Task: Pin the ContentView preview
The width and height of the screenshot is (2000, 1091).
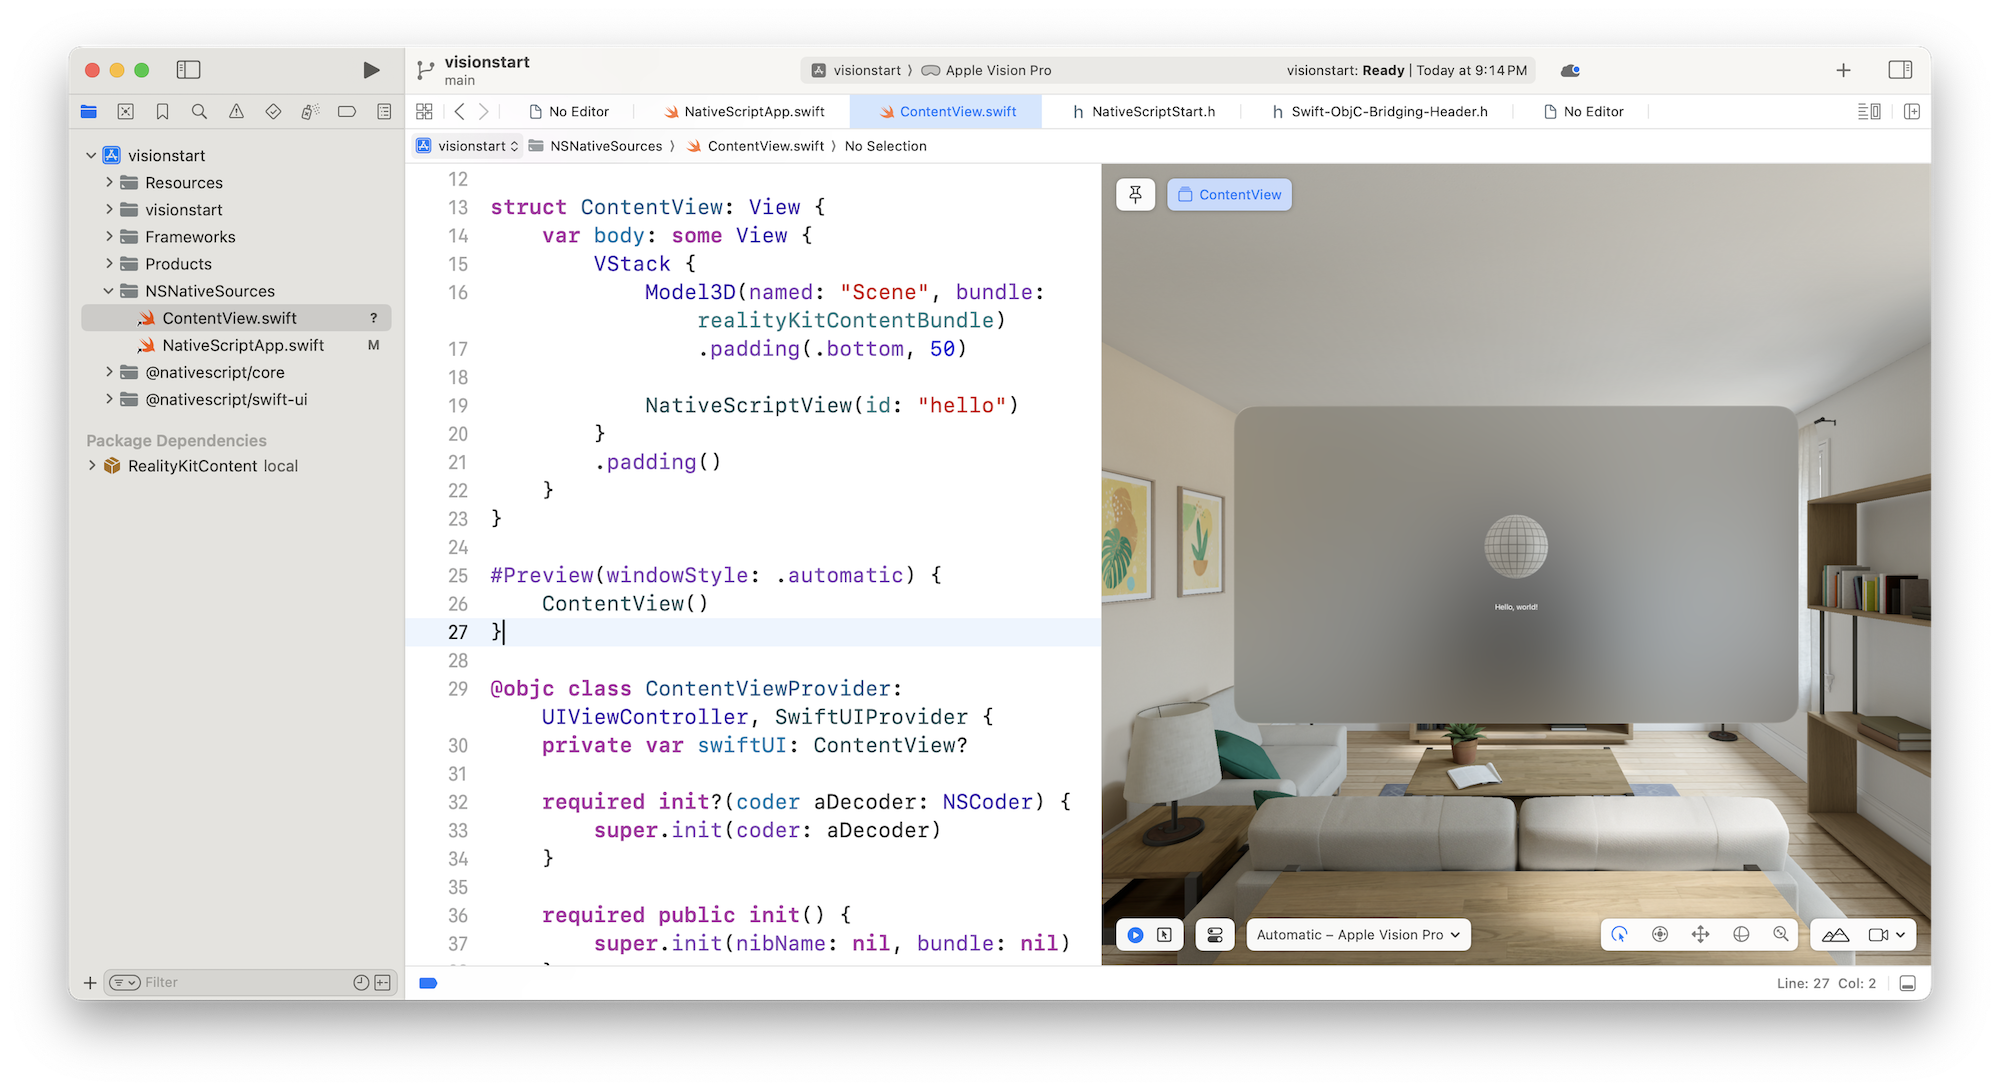Action: pos(1135,194)
